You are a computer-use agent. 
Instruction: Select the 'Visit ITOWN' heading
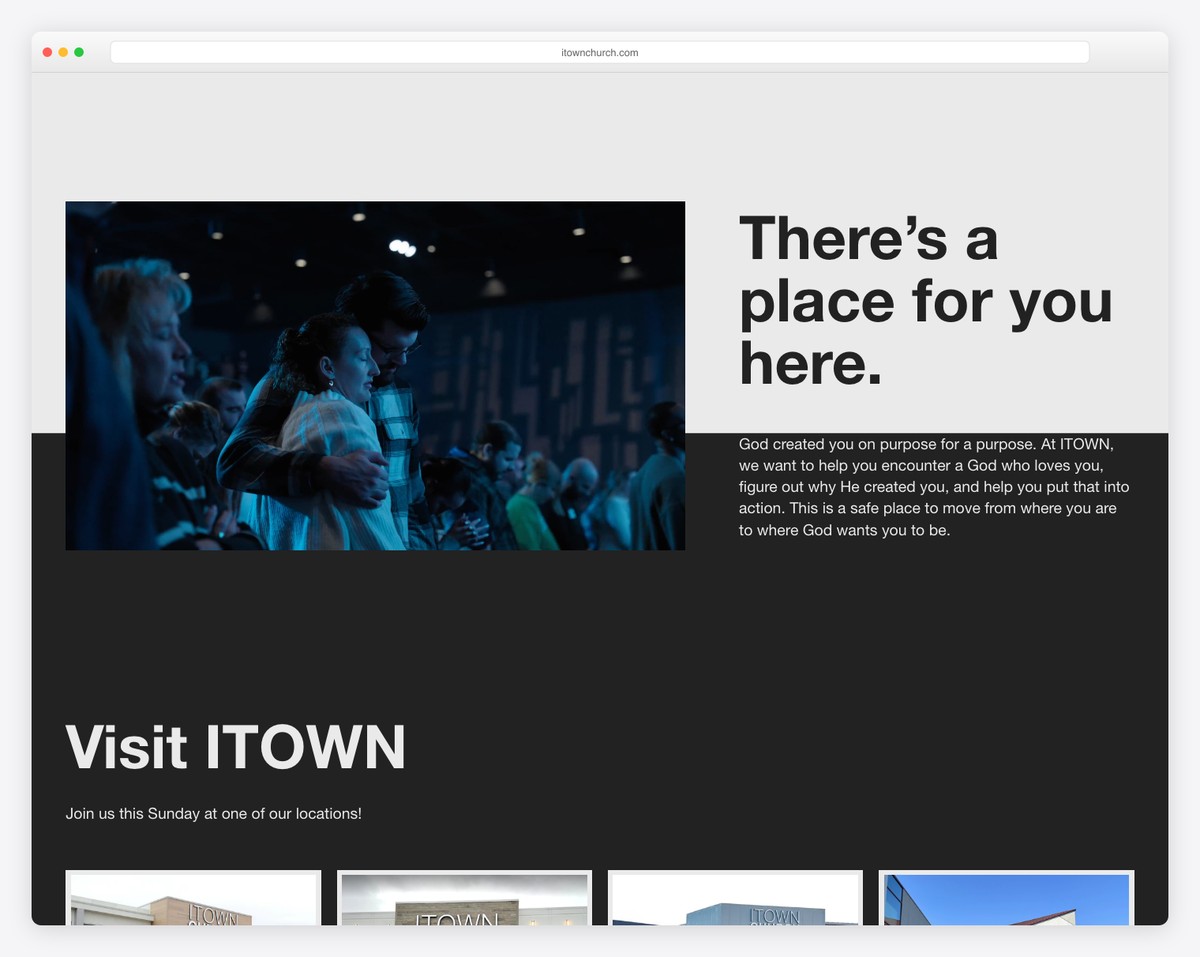tap(235, 747)
